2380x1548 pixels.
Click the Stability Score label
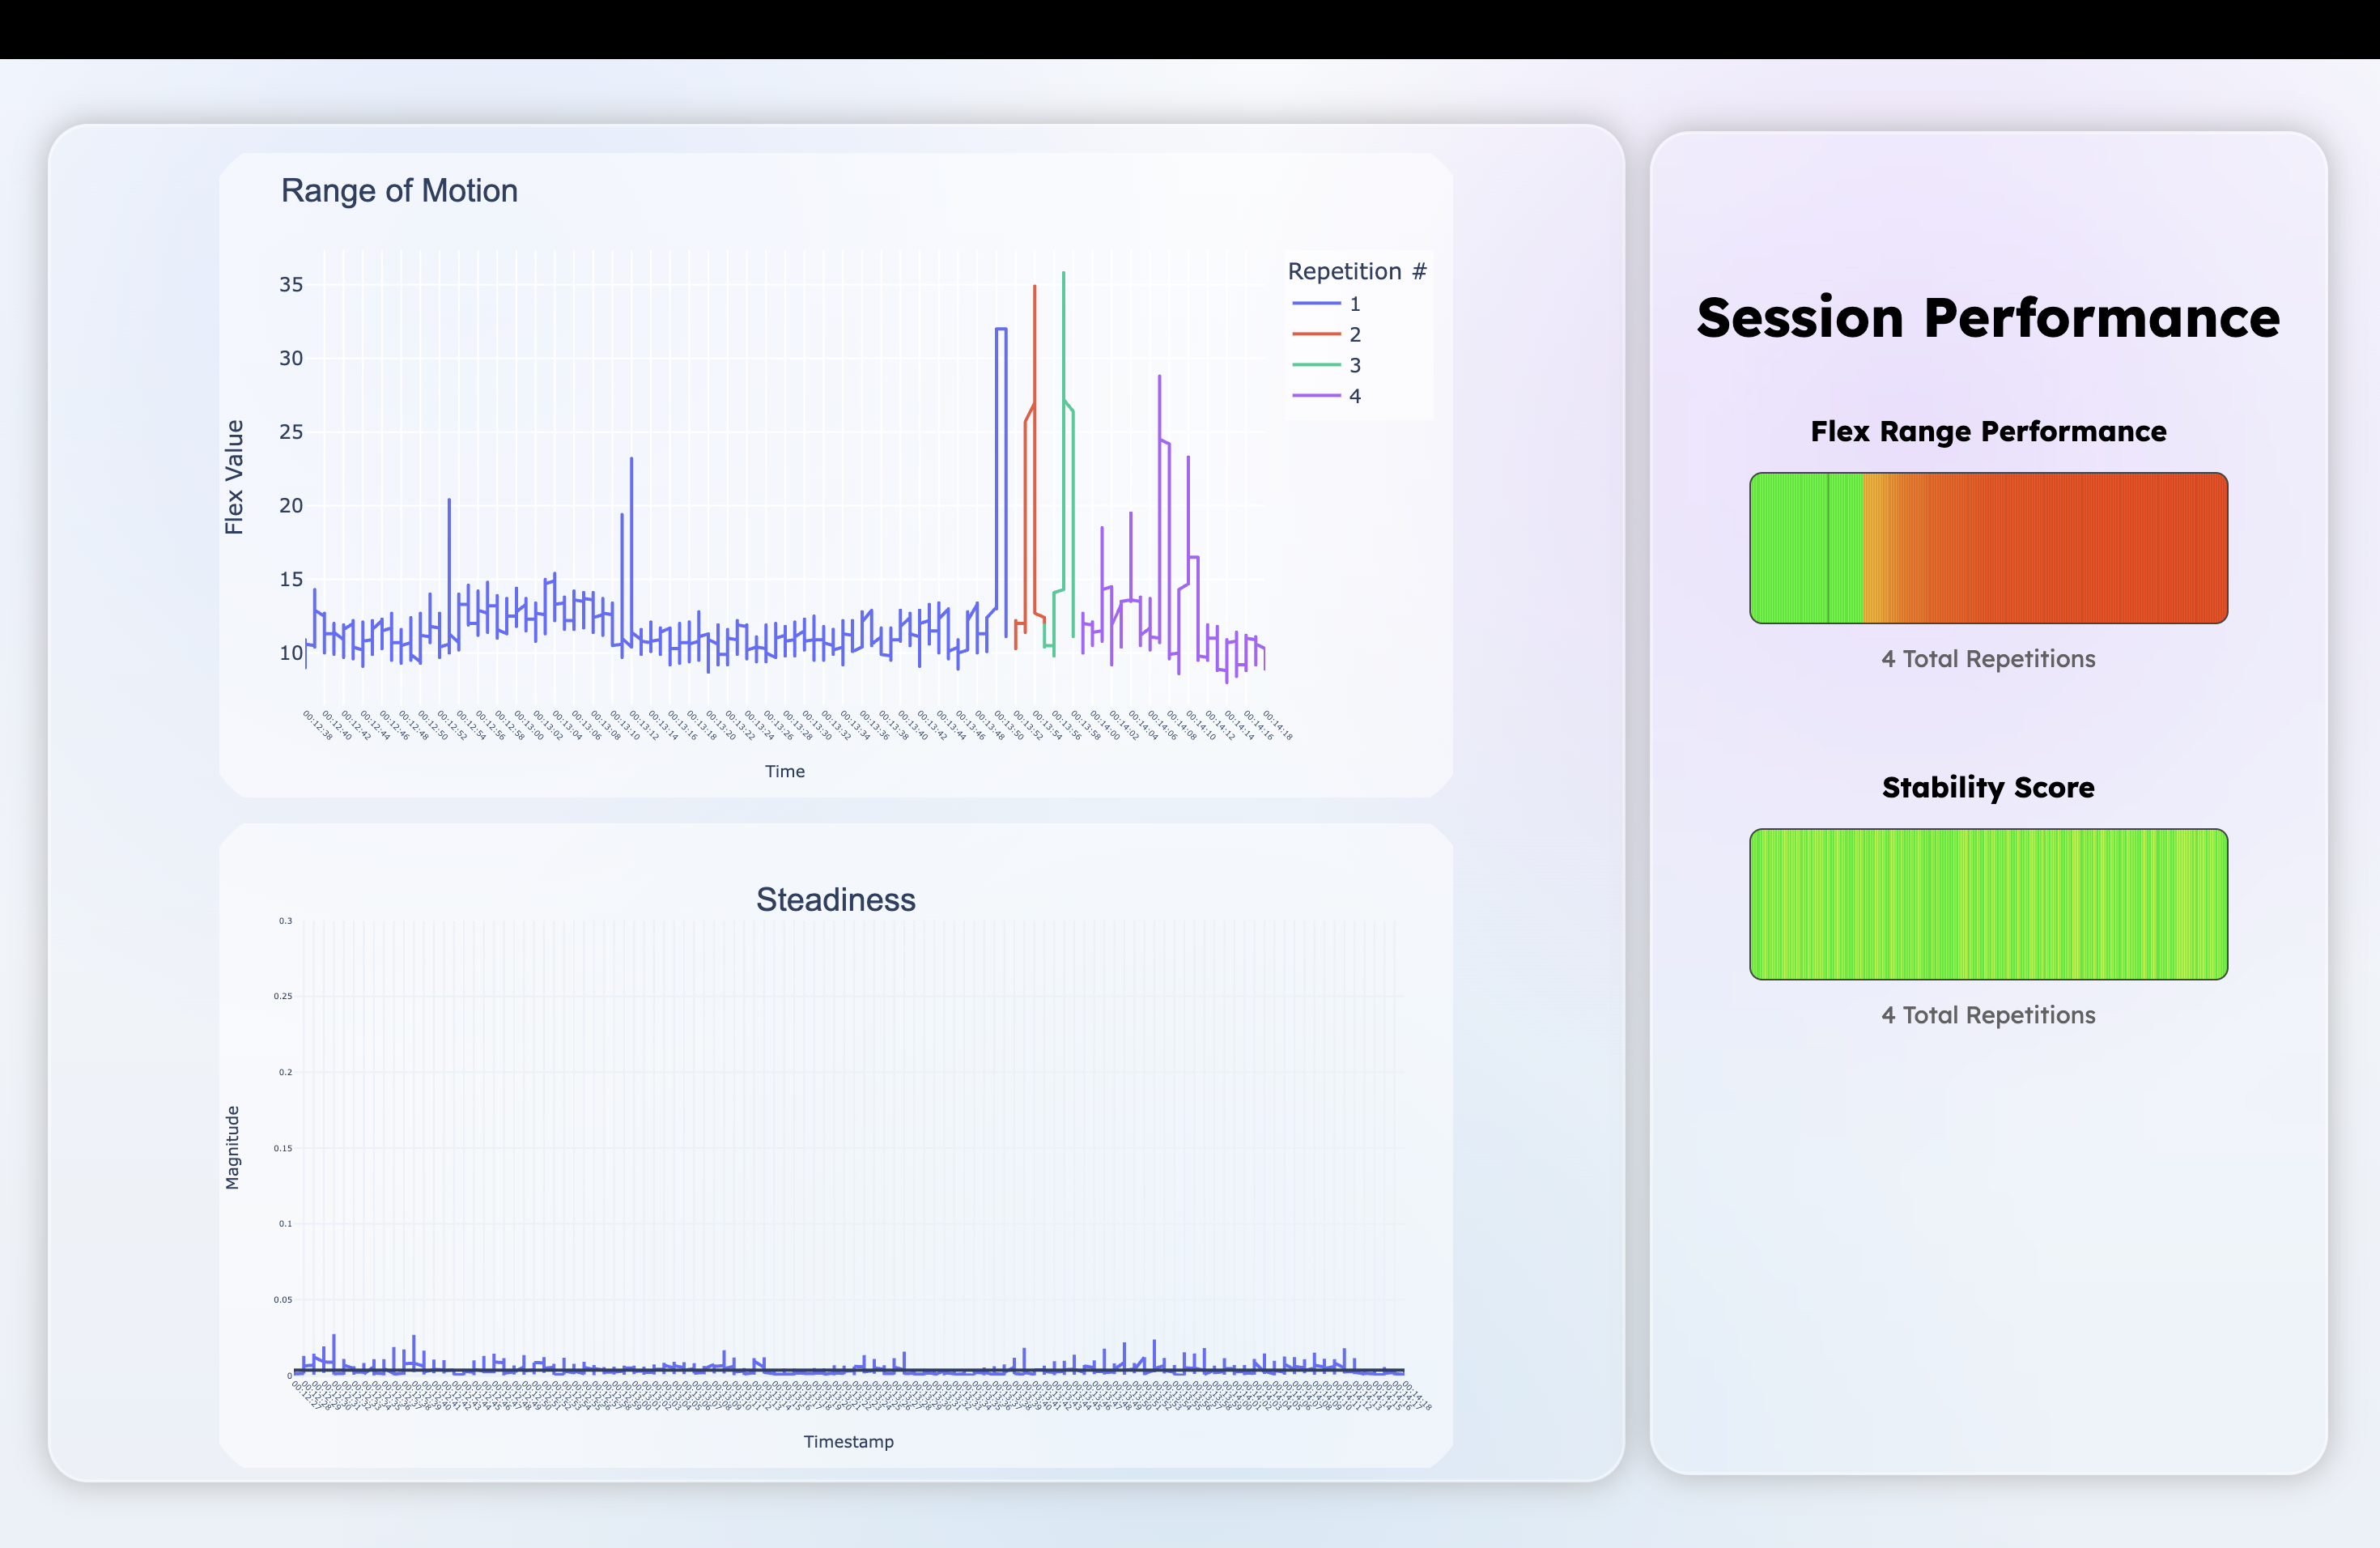point(1988,787)
